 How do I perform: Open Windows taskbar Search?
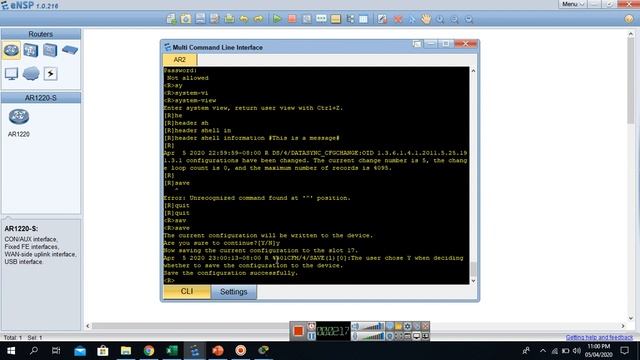(34, 351)
